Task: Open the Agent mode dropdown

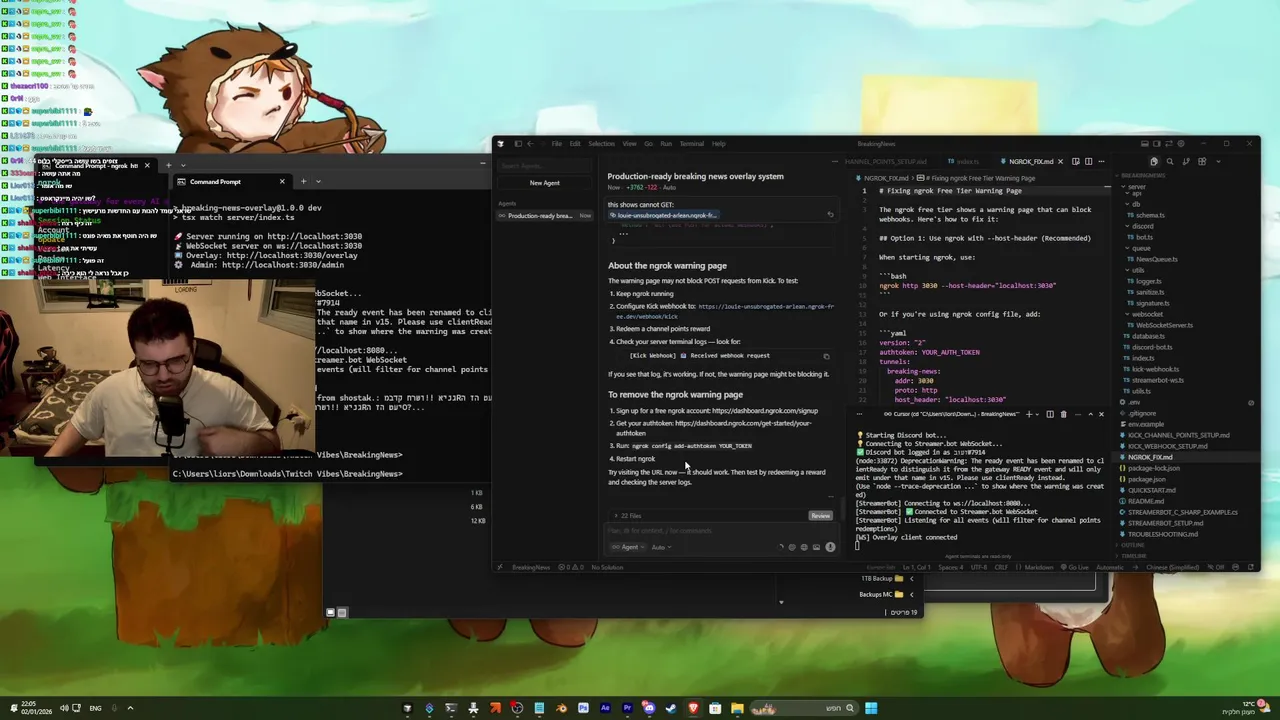Action: (627, 547)
